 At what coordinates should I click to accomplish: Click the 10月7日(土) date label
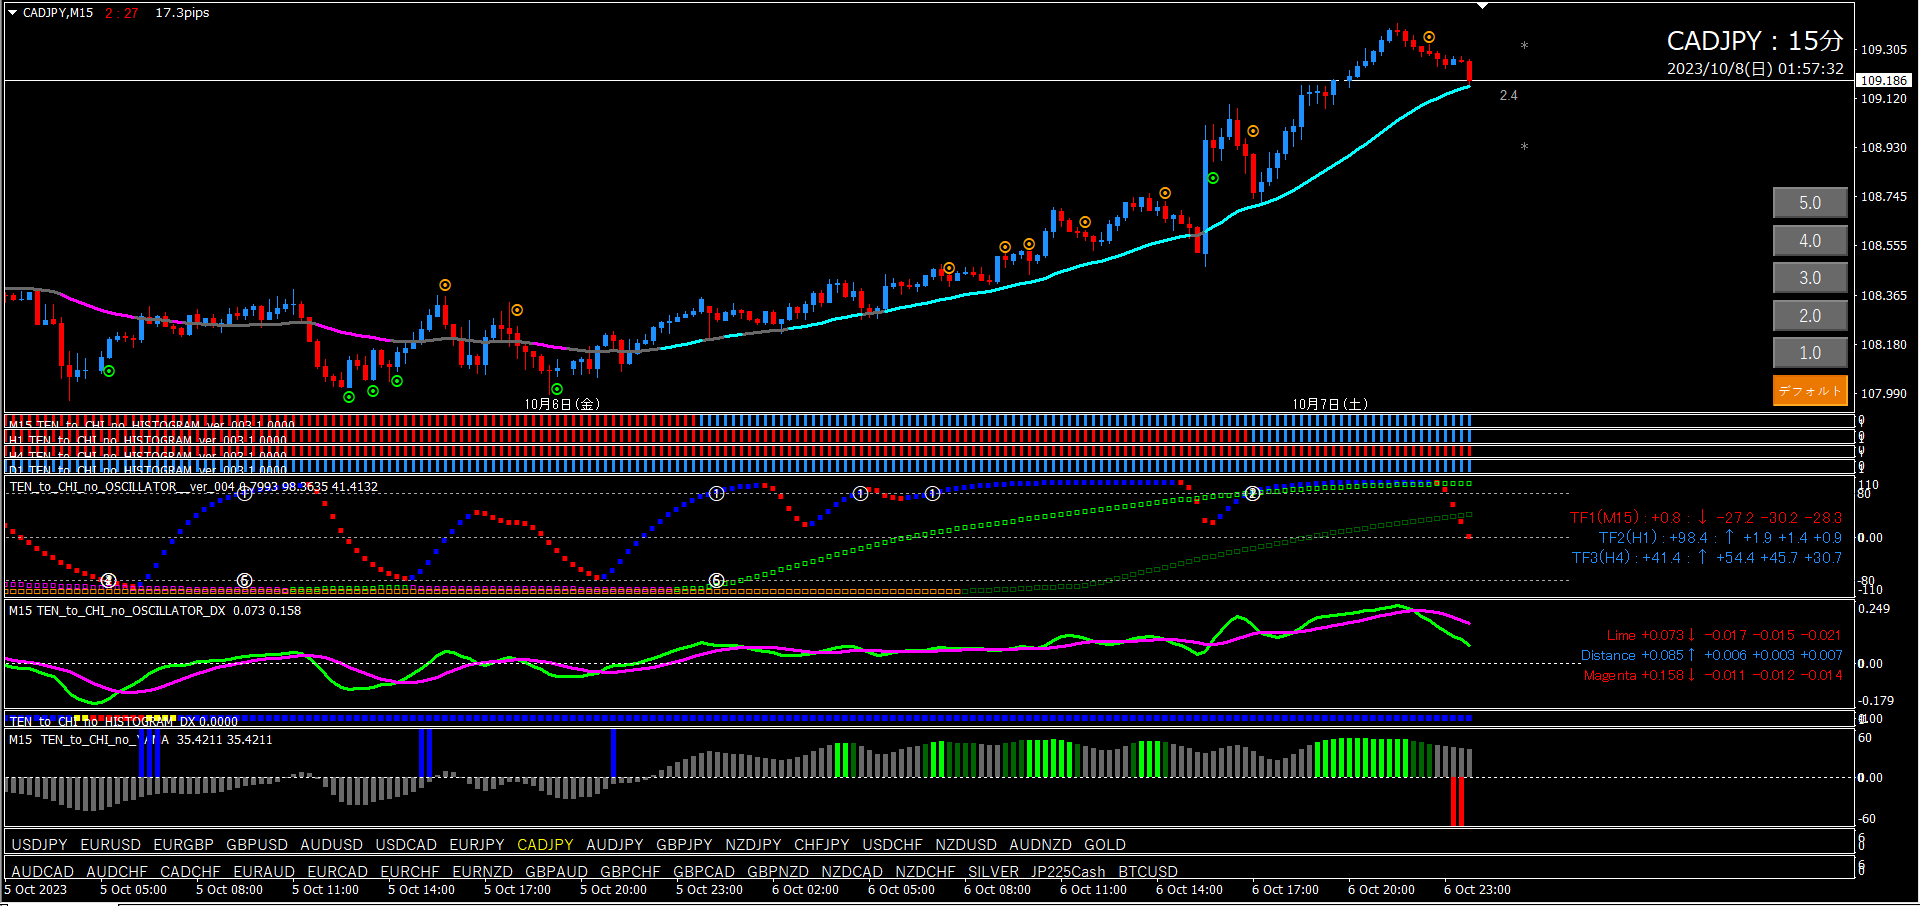click(x=1330, y=404)
